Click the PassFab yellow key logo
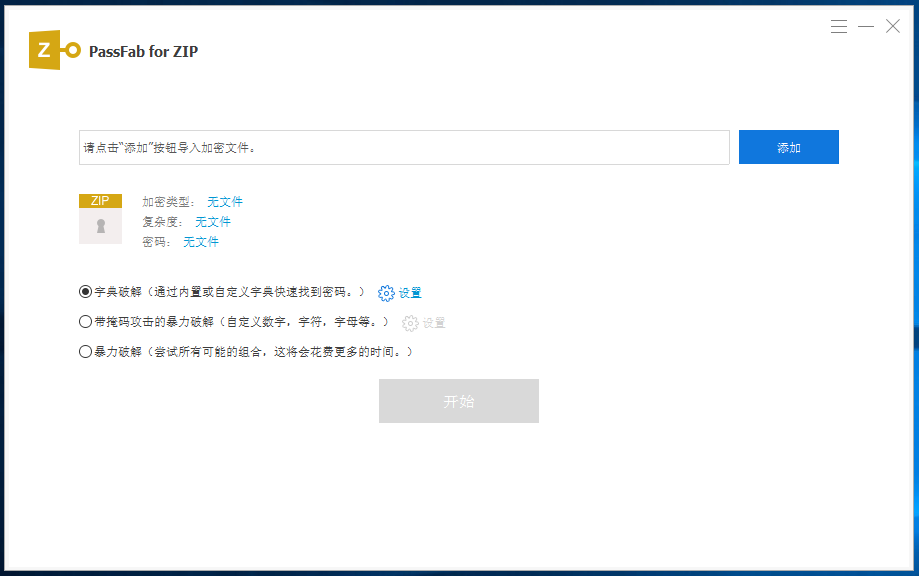The image size is (919, 576). (x=54, y=51)
